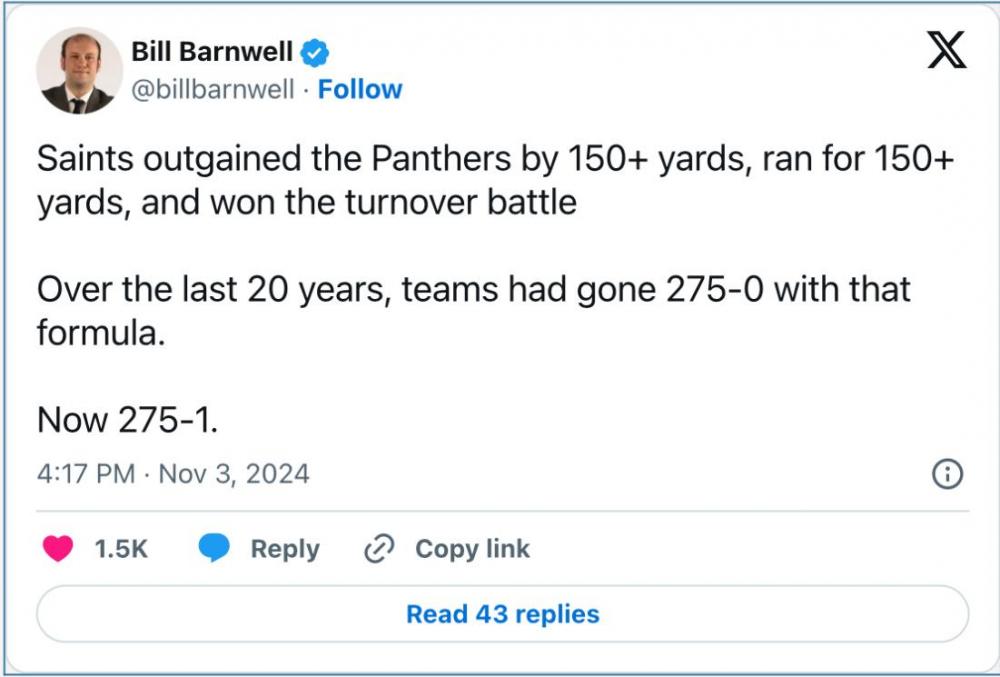Click the 'formula.' word in the tweet
Viewport: 1000px width, 677px height.
[x=100, y=332]
